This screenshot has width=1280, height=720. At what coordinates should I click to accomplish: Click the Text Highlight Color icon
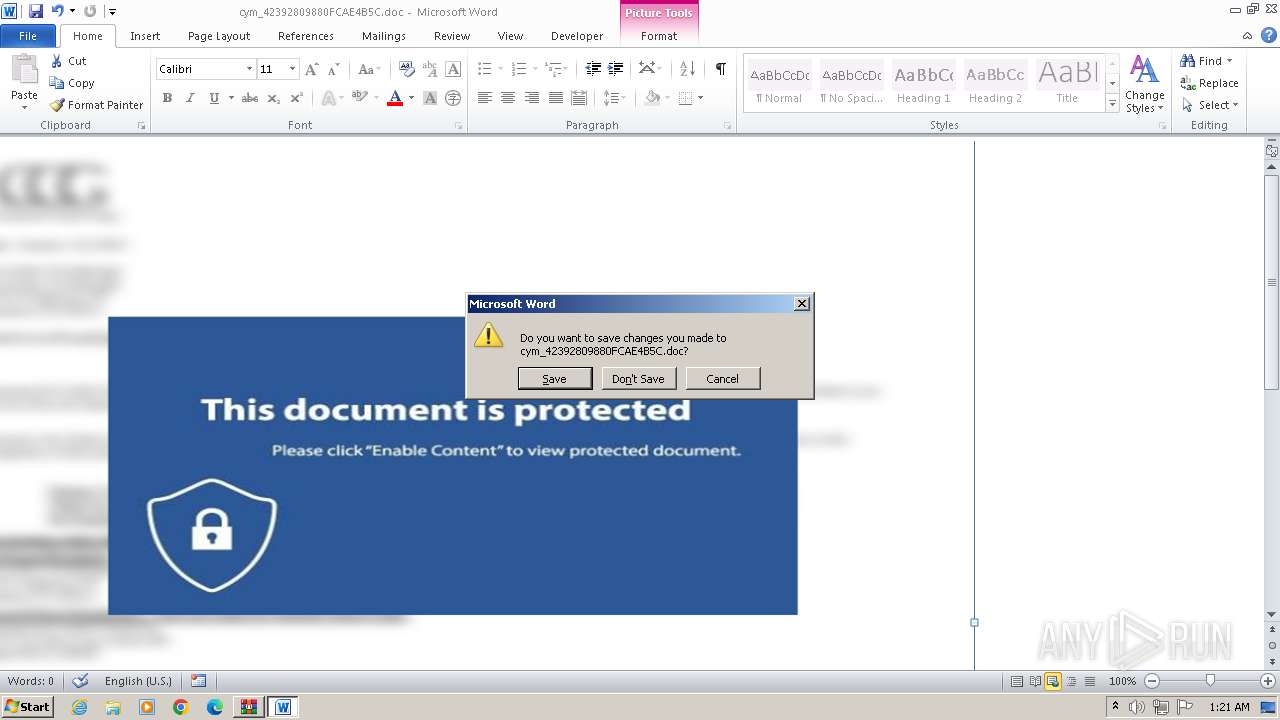360,98
